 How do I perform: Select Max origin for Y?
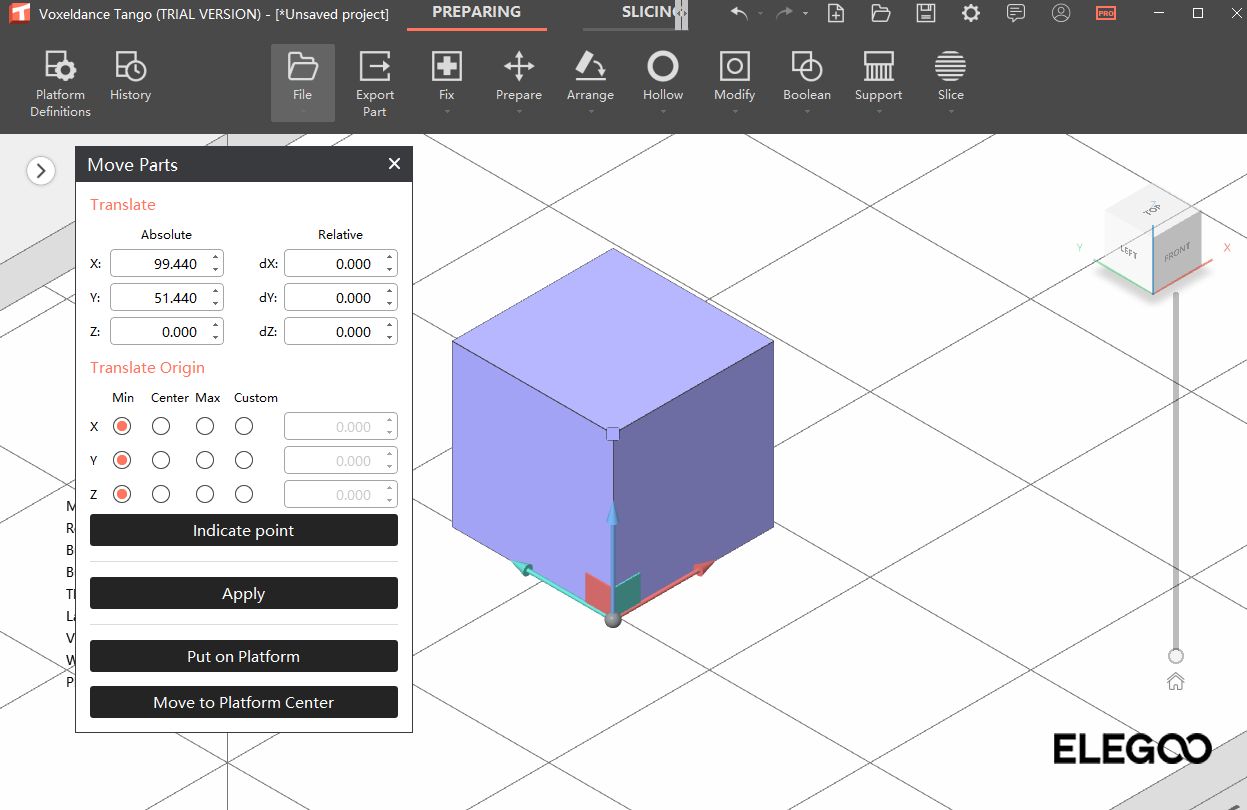(205, 460)
